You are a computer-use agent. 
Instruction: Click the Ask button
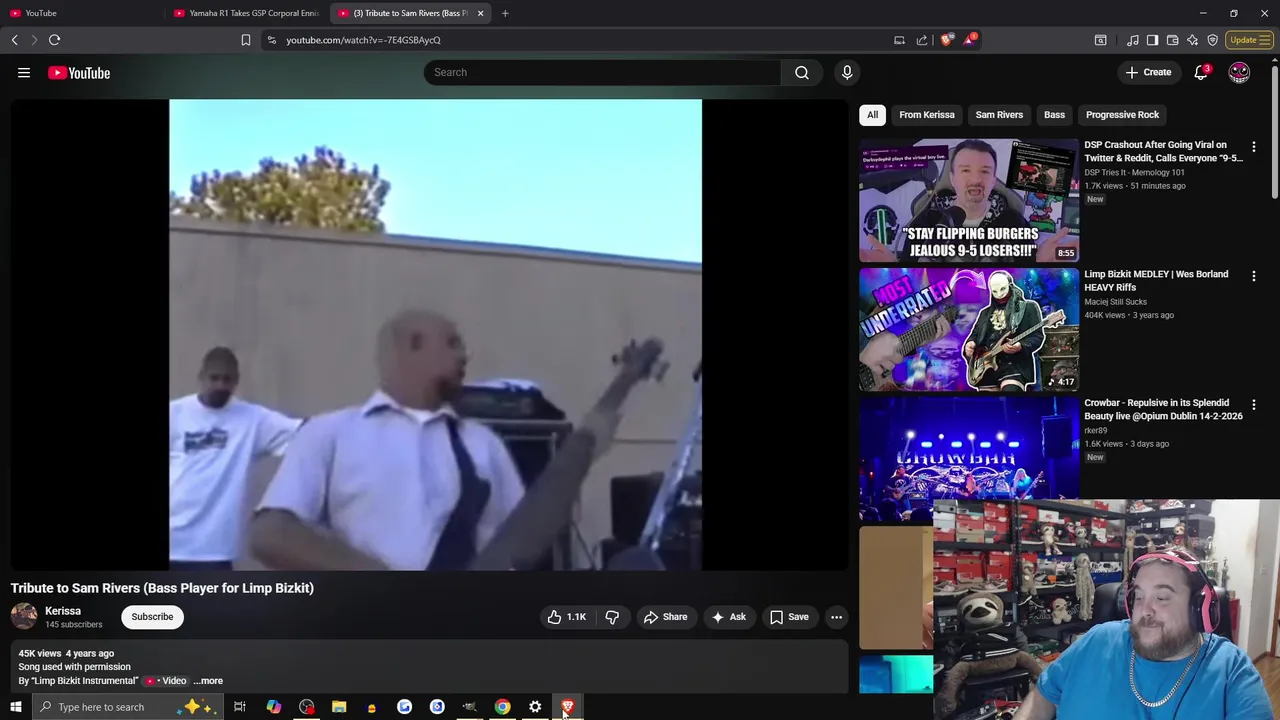pyautogui.click(x=728, y=617)
